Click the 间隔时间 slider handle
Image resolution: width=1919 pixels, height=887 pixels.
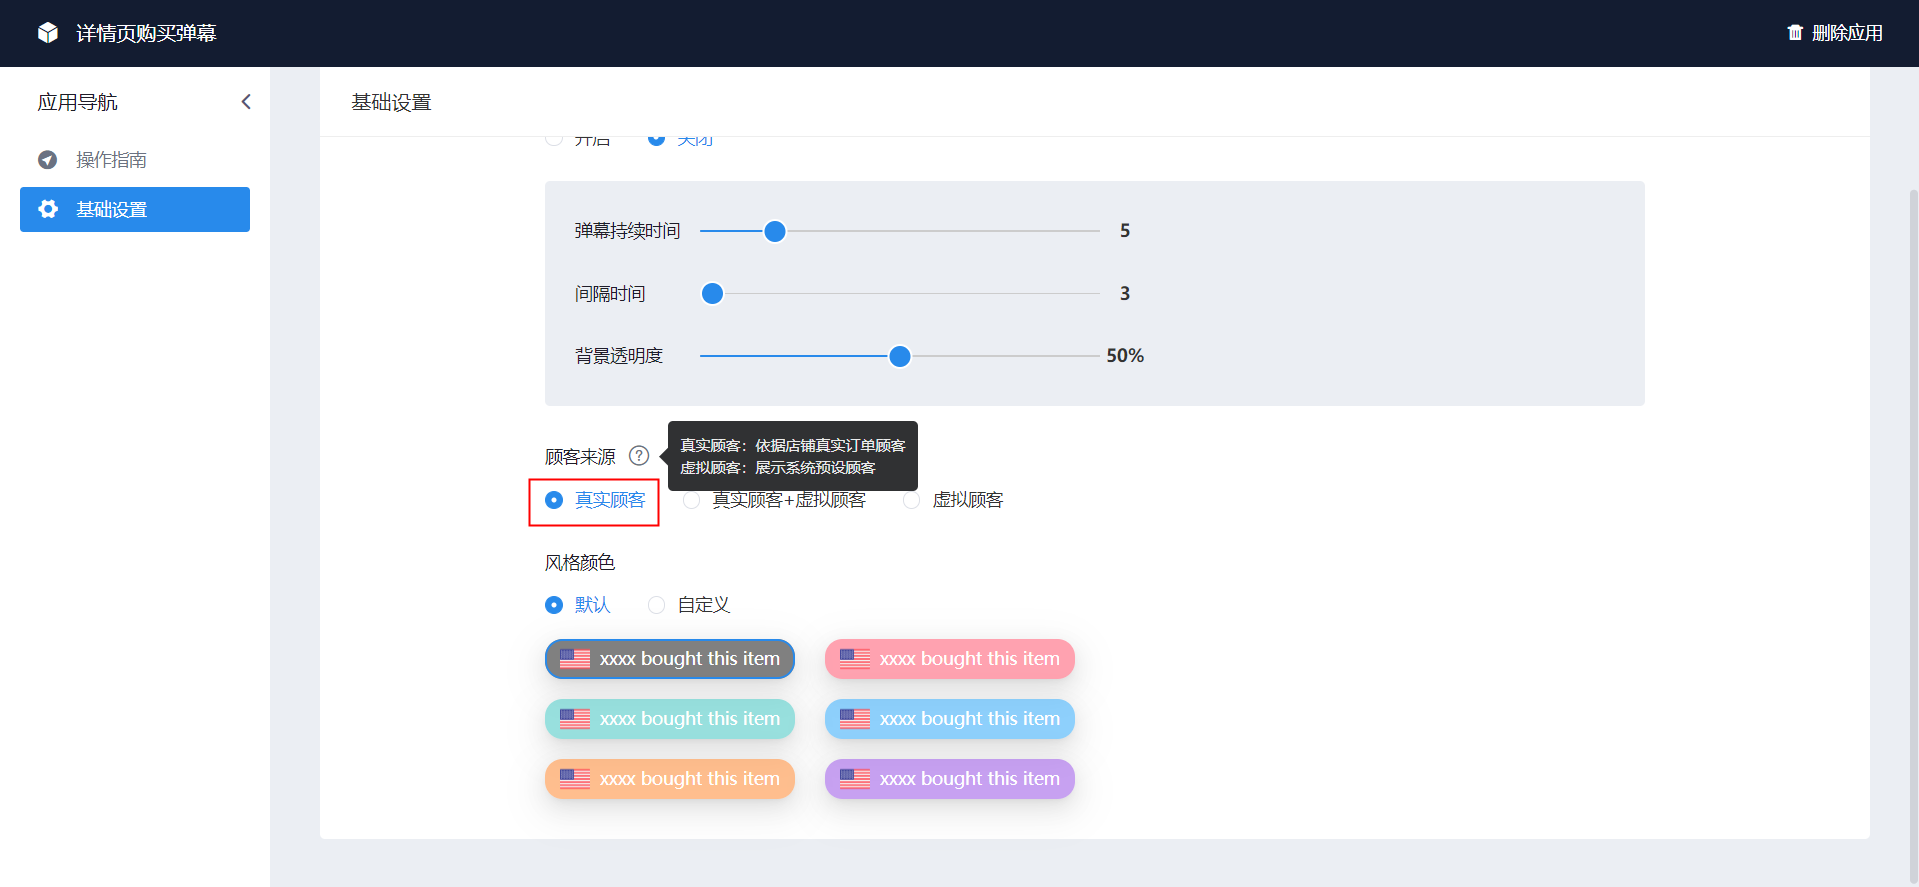(712, 294)
